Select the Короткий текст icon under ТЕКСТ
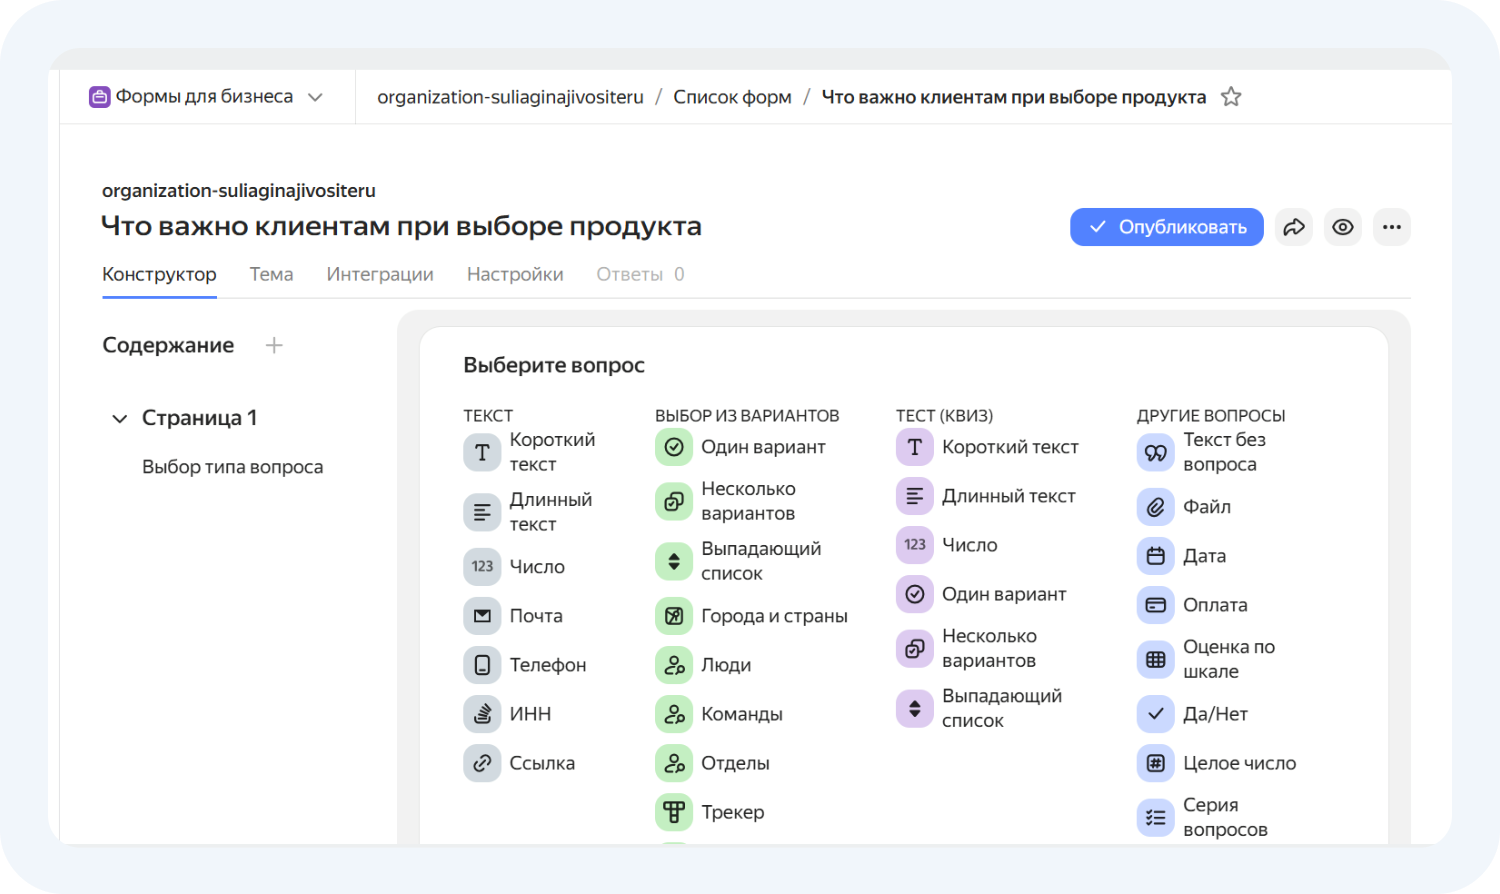Viewport: 1500px width, 894px height. [482, 452]
